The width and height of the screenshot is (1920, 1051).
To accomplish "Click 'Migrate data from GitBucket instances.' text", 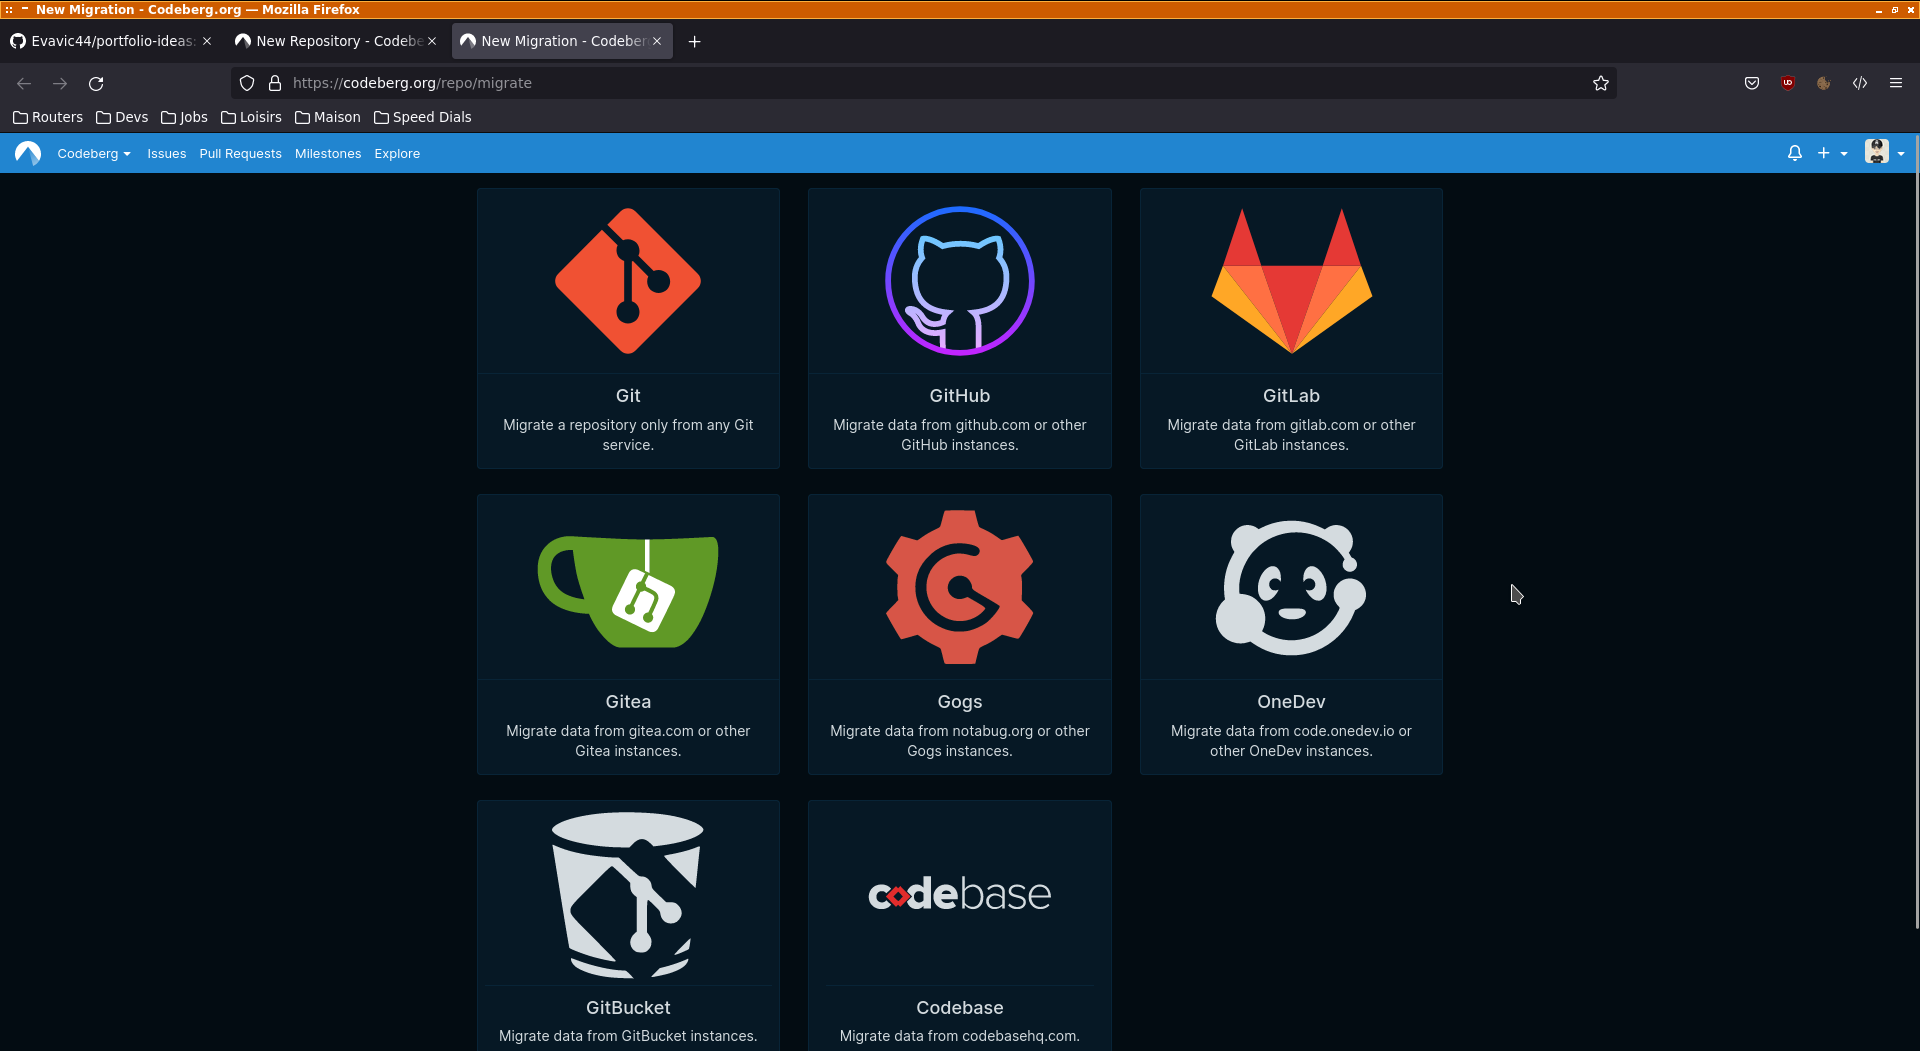I will [x=628, y=1036].
